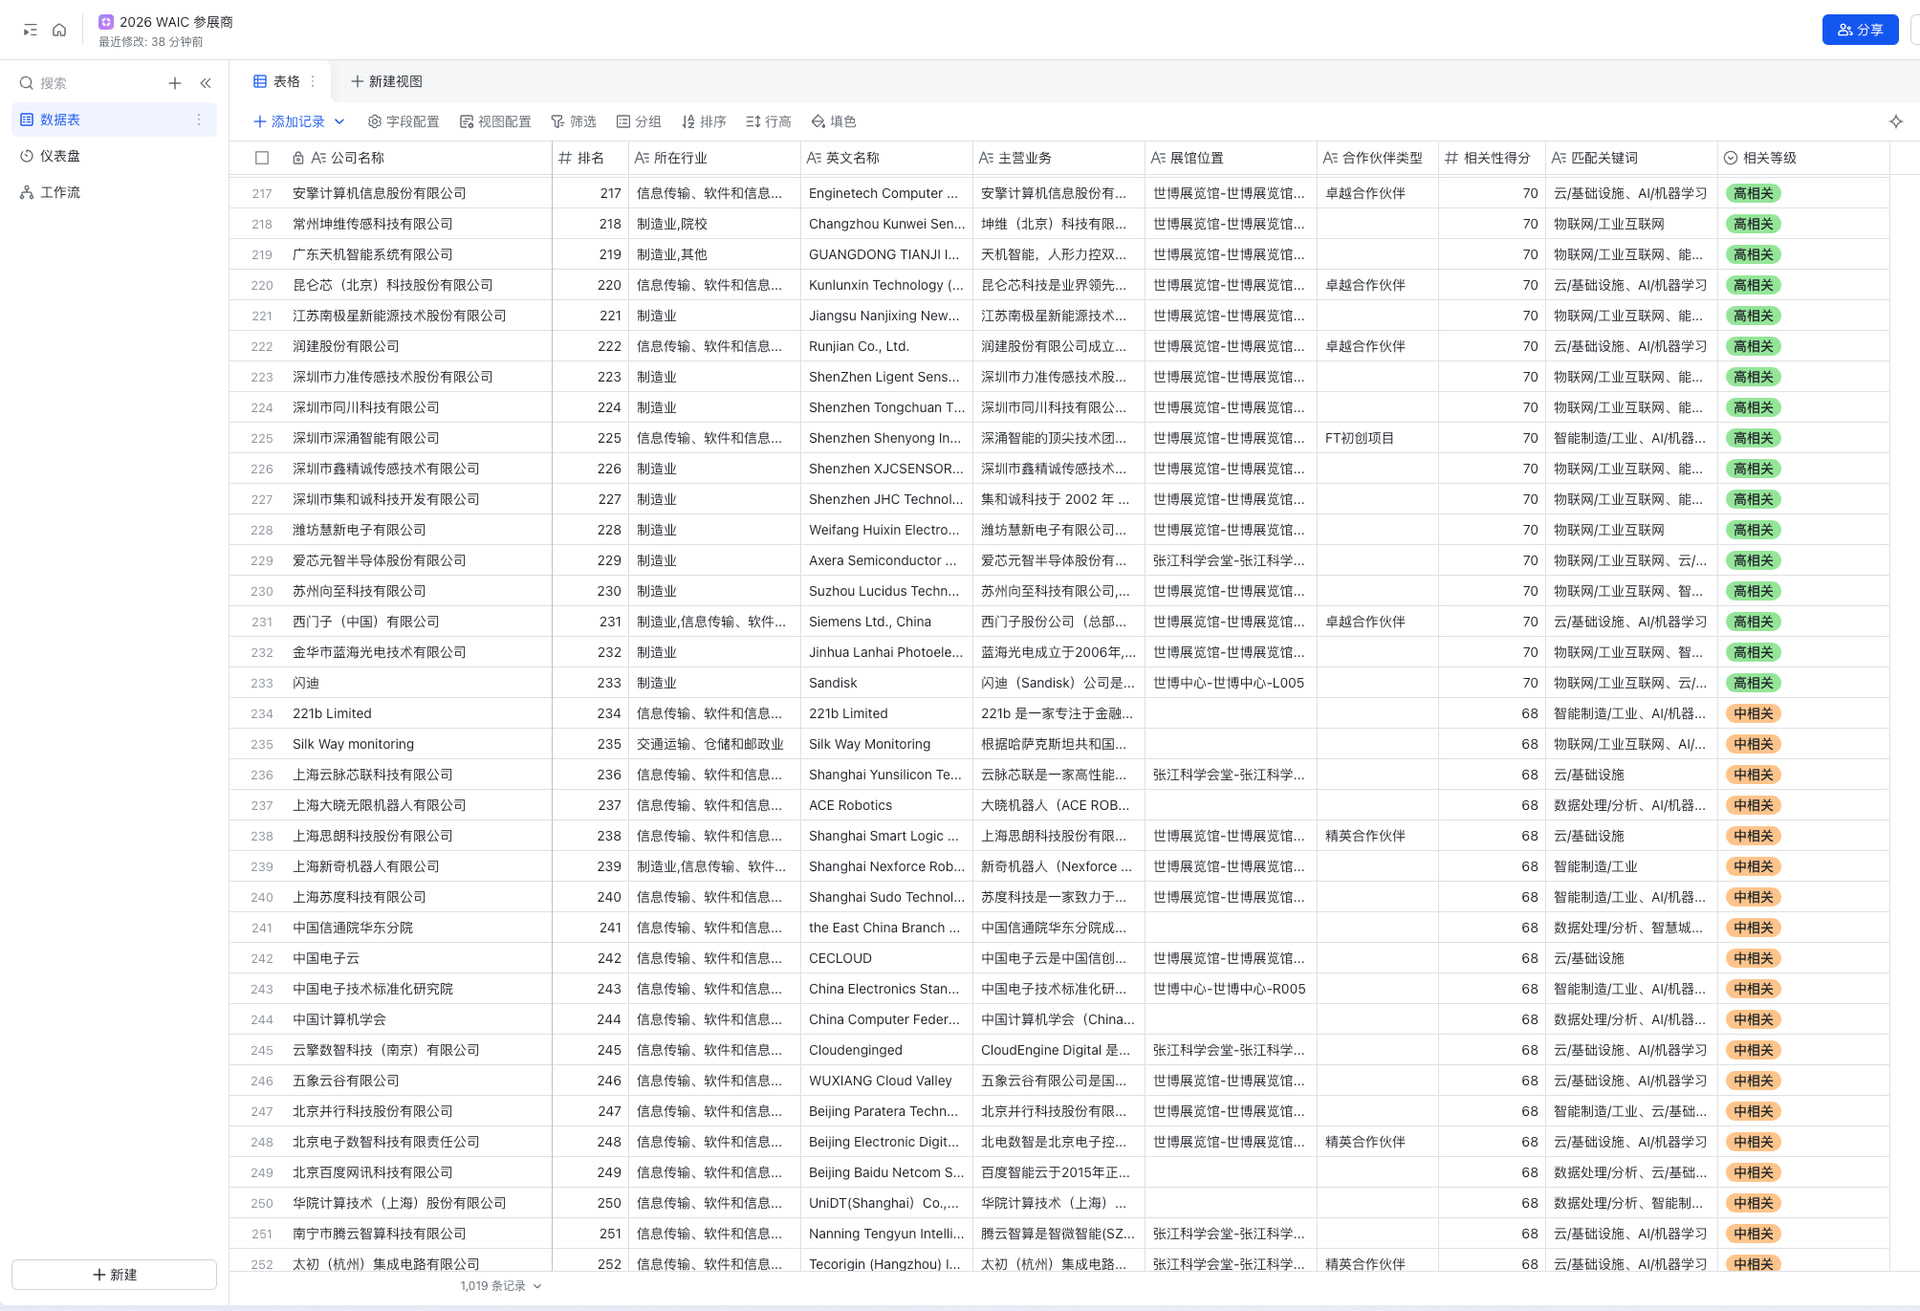Adjust 行高 row height
The width and height of the screenshot is (1920, 1311).
pyautogui.click(x=769, y=121)
